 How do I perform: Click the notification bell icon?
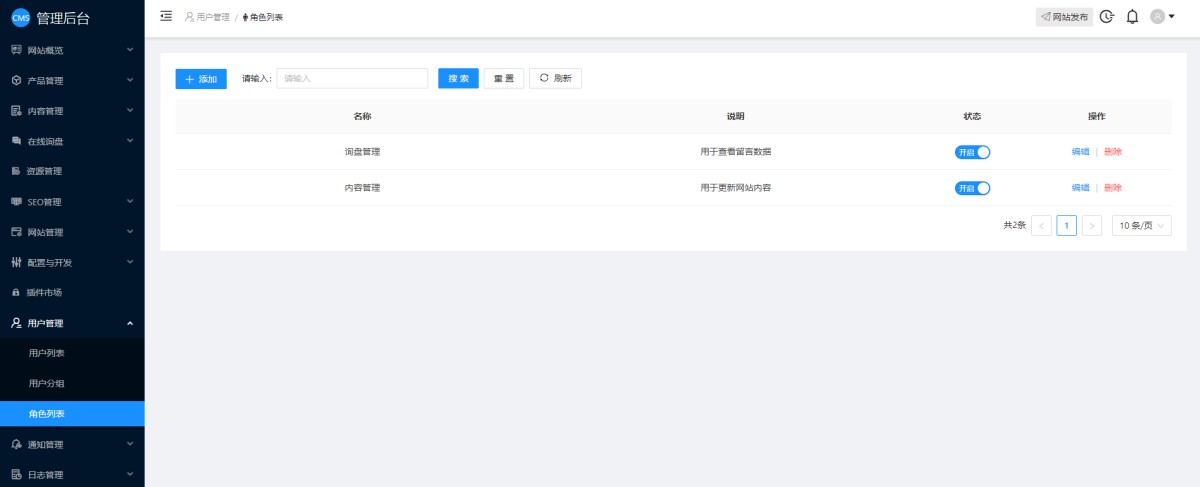[1132, 17]
